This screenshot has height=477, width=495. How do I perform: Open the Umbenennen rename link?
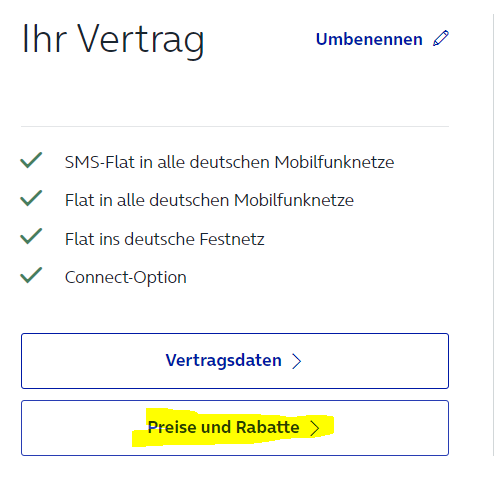(x=382, y=39)
